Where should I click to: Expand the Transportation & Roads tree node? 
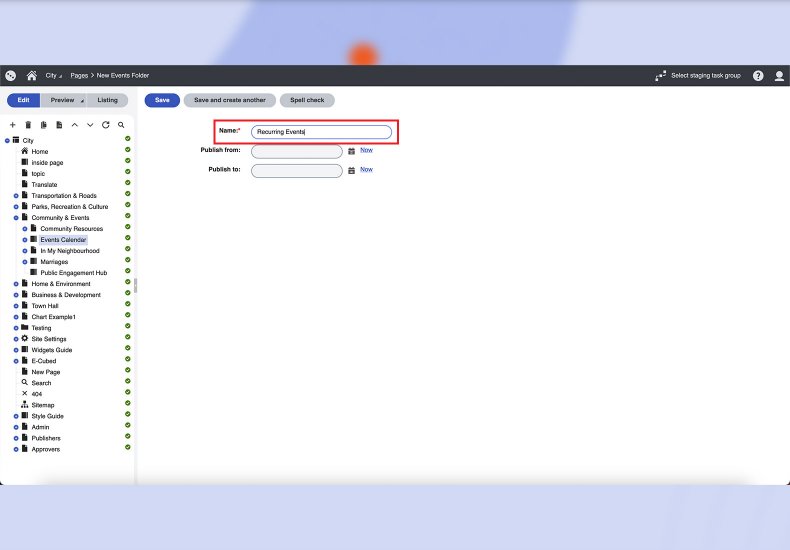16,196
